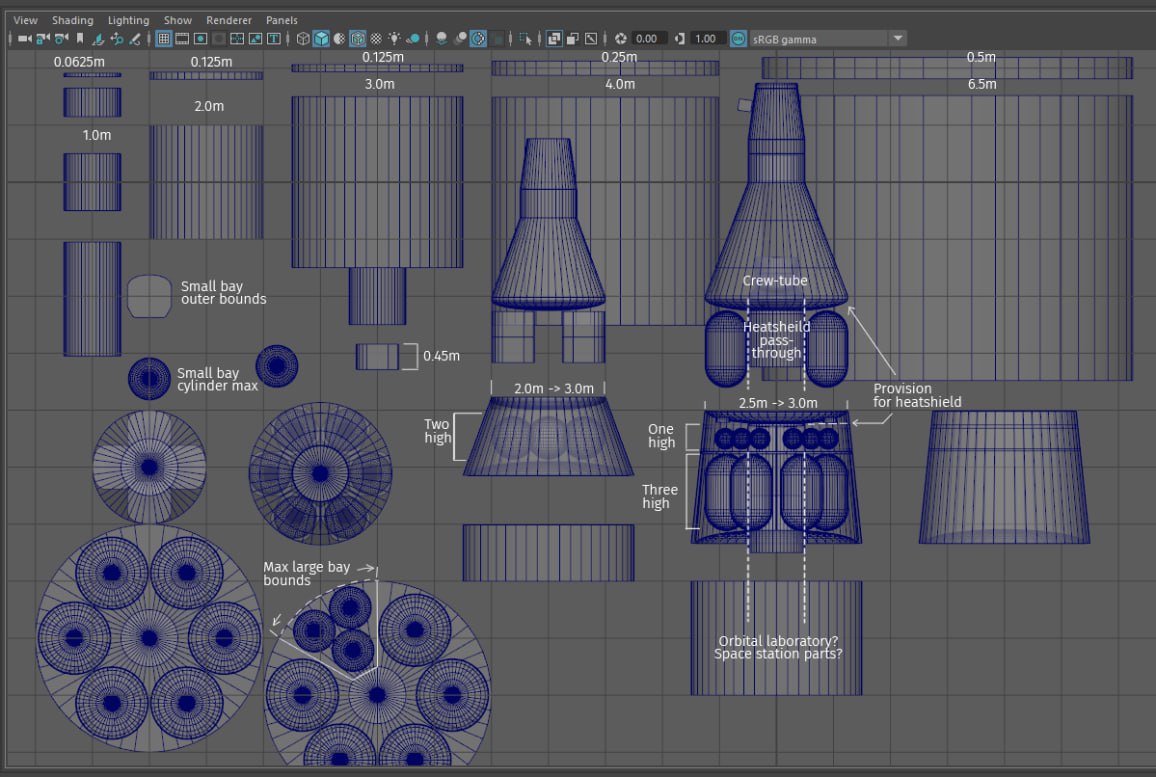Viewport: 1156px width, 777px height.
Task: Click the Image Plane icon
Action: click(x=98, y=38)
